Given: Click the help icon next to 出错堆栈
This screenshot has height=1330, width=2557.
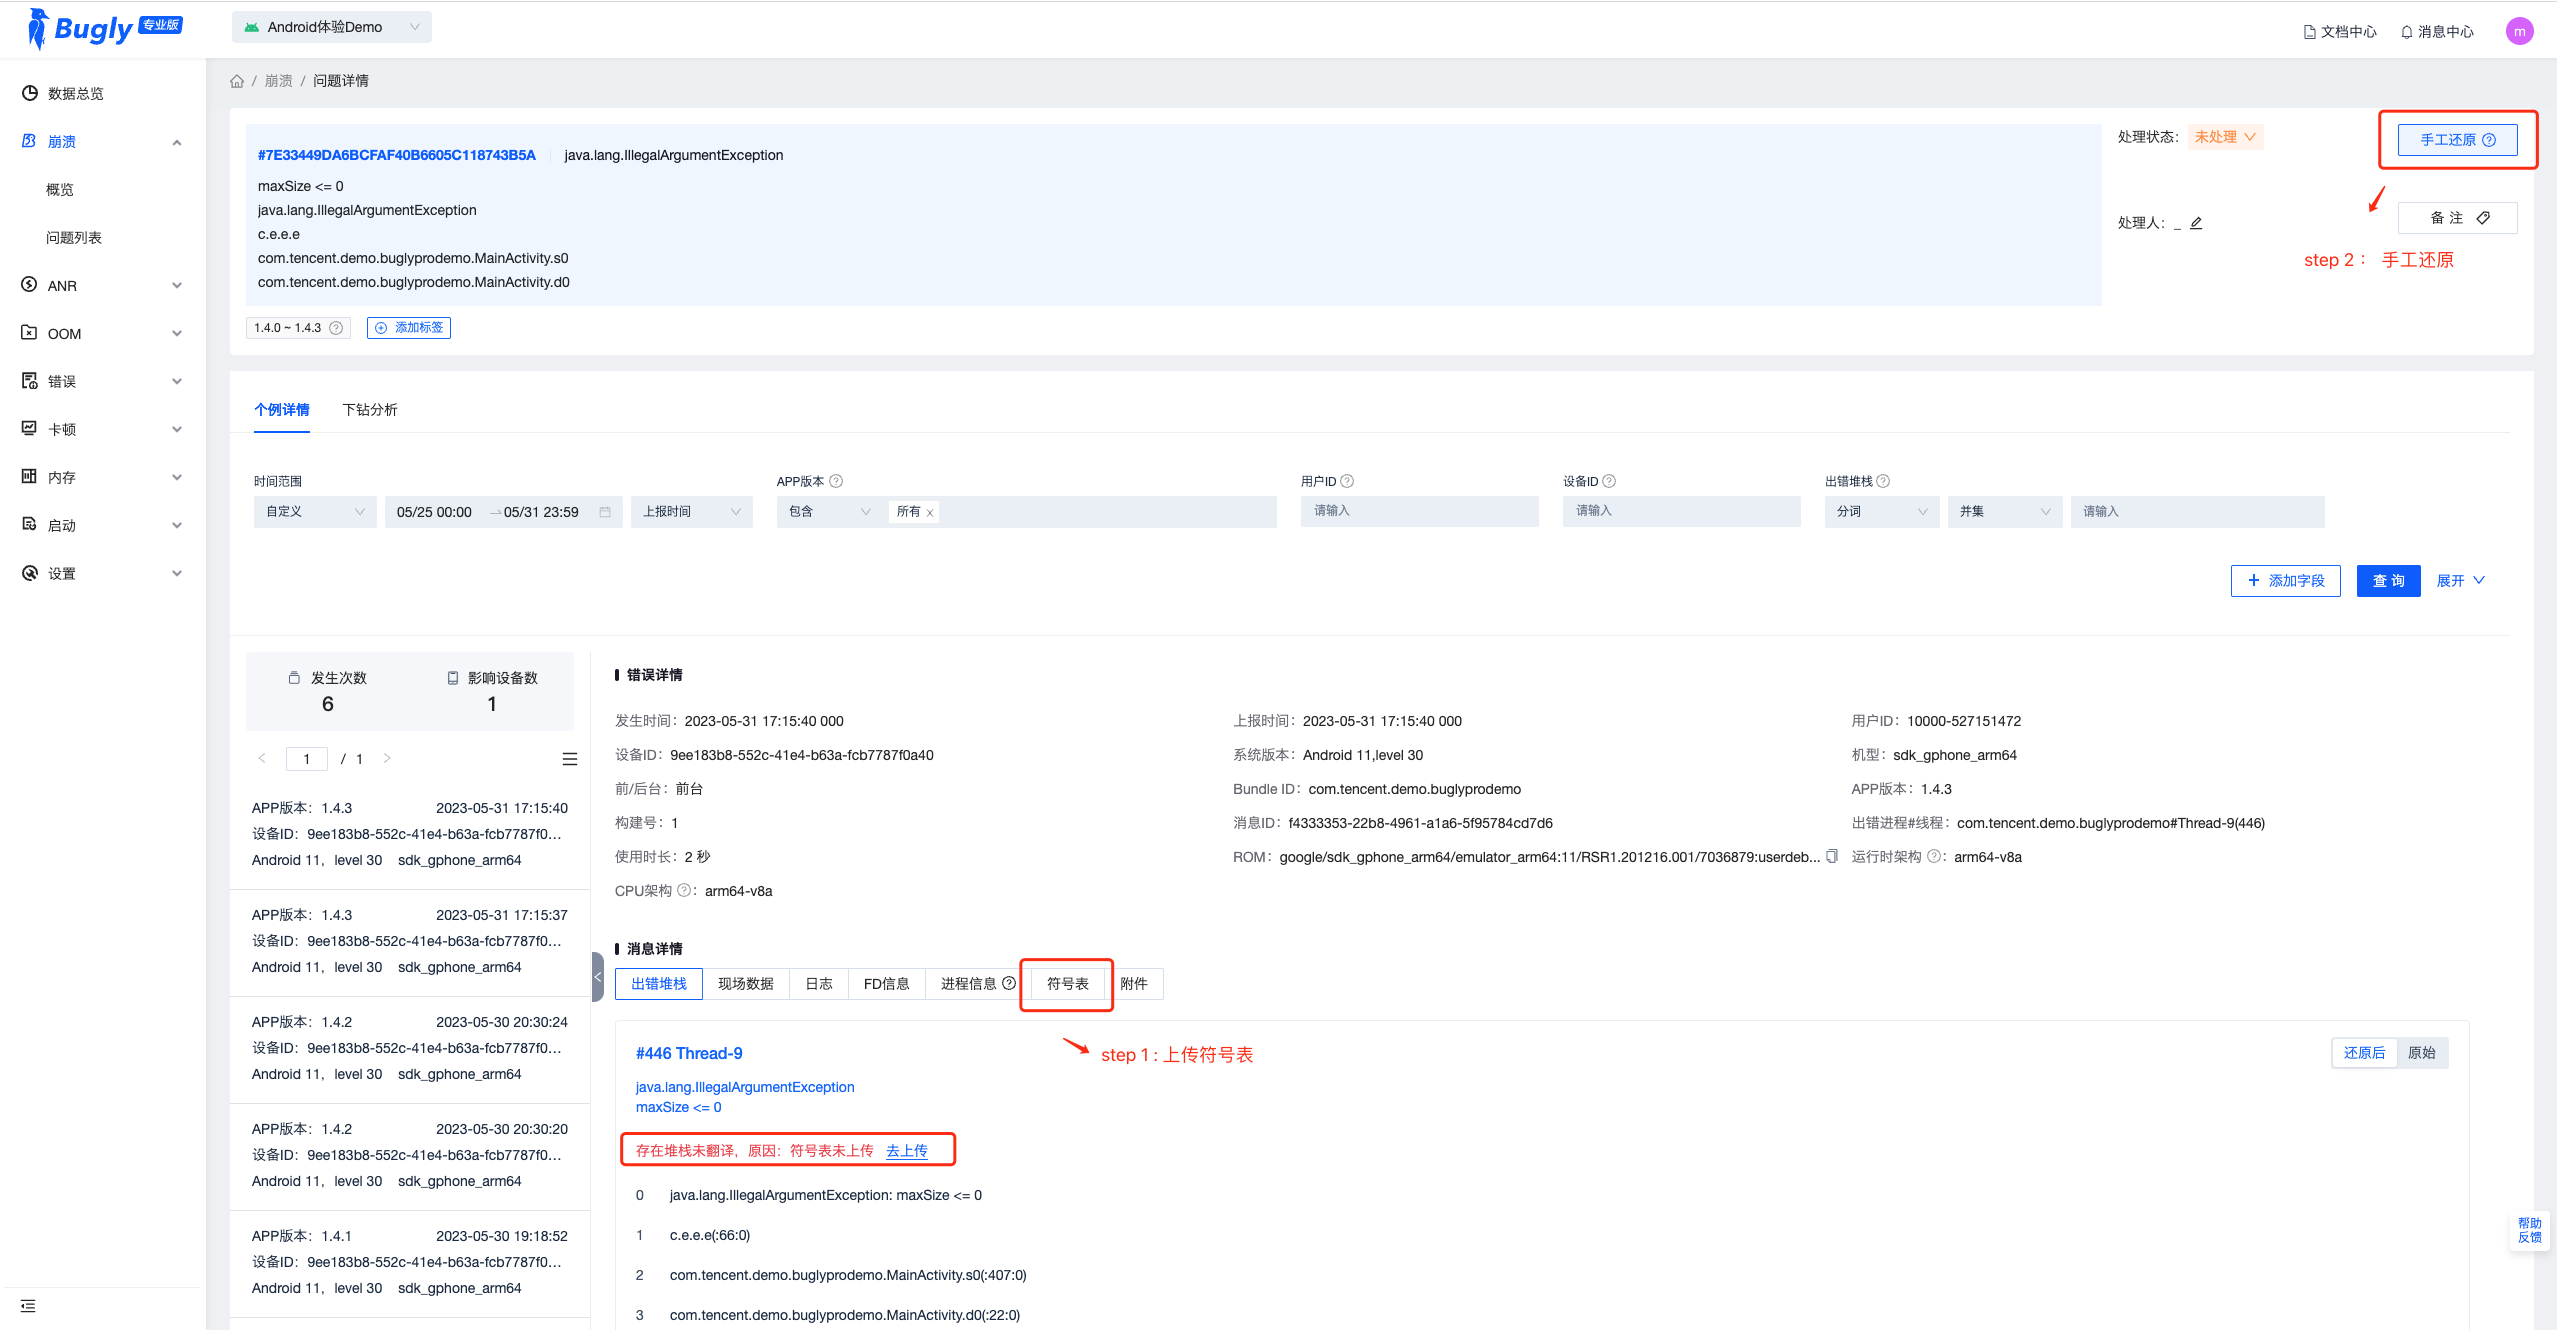Looking at the screenshot, I should 1883,481.
